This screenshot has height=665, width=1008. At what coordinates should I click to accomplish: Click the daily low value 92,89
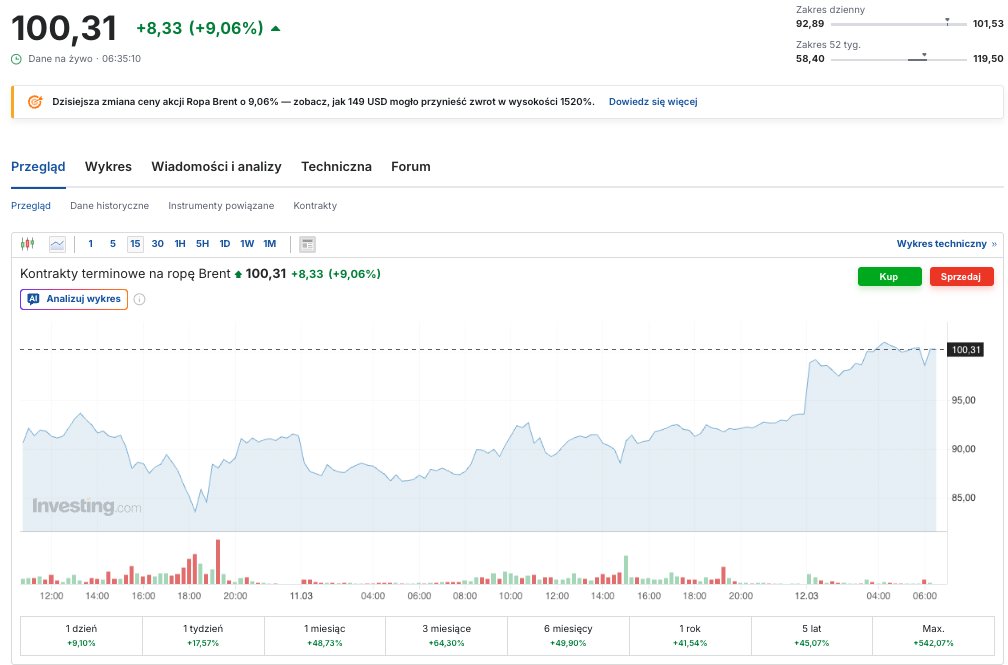click(810, 24)
